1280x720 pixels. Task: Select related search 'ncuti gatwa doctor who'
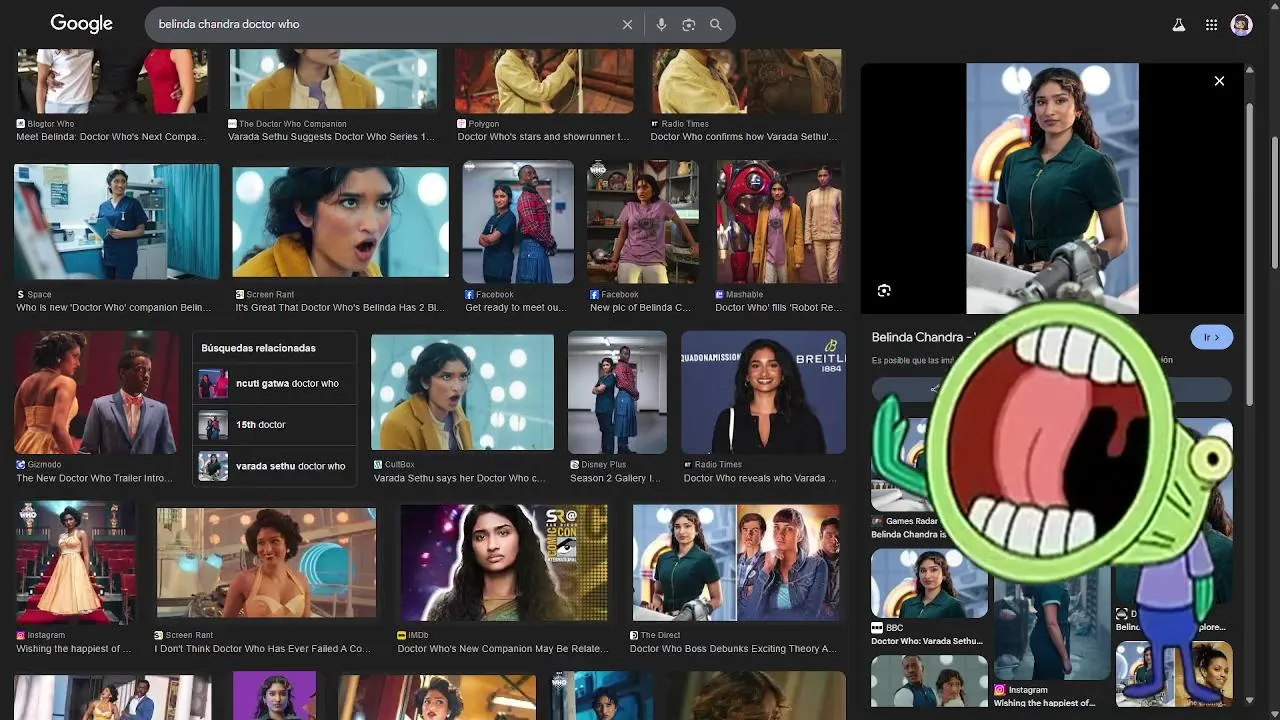point(274,384)
